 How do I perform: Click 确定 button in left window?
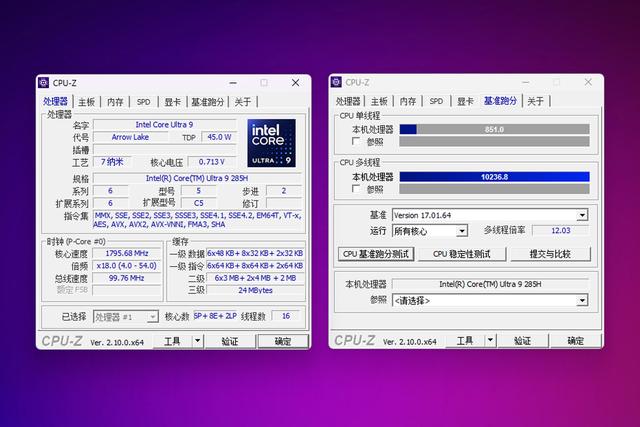[283, 341]
